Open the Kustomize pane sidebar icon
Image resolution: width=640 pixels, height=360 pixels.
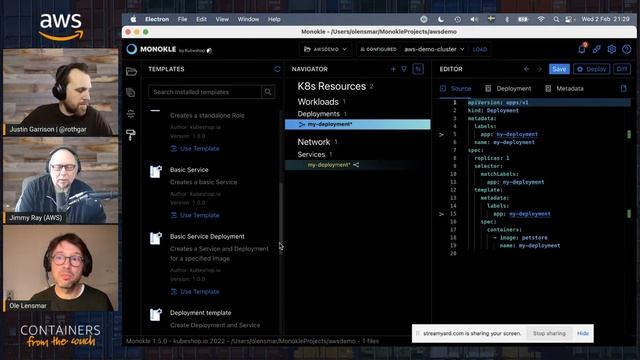[131, 93]
